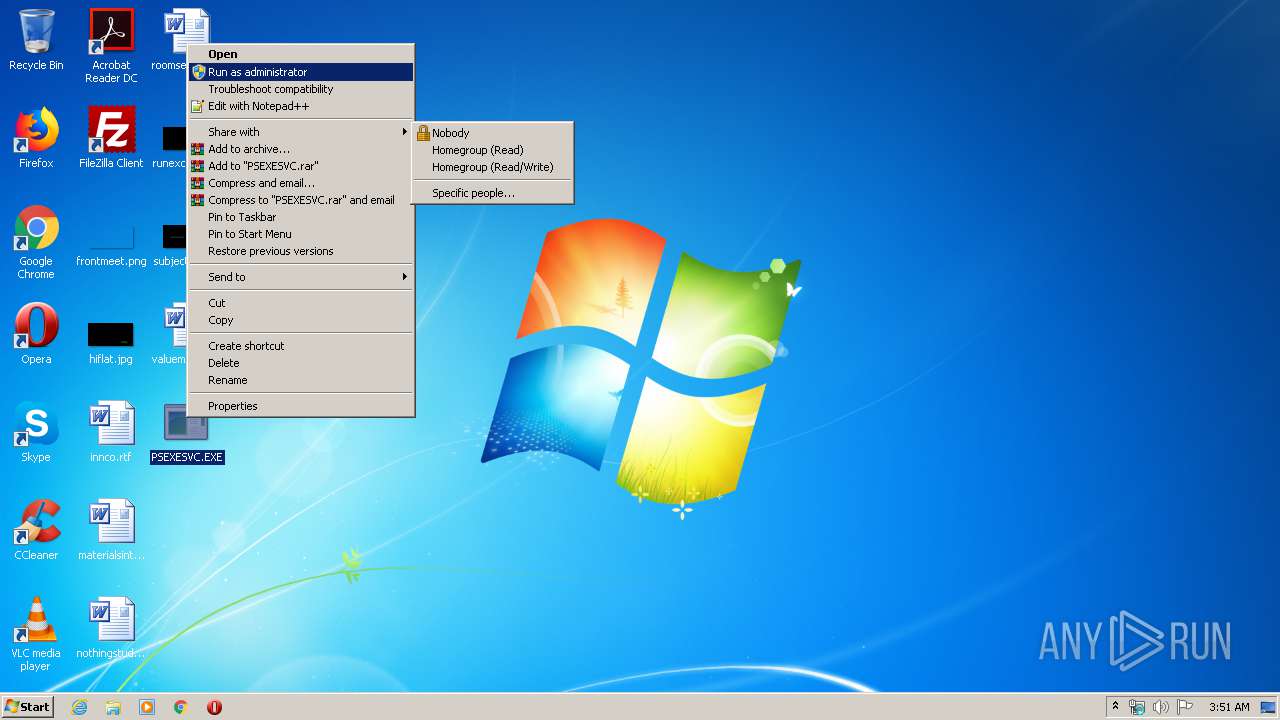Choose Cut from the context menu
The image size is (1280, 720).
click(x=301, y=303)
